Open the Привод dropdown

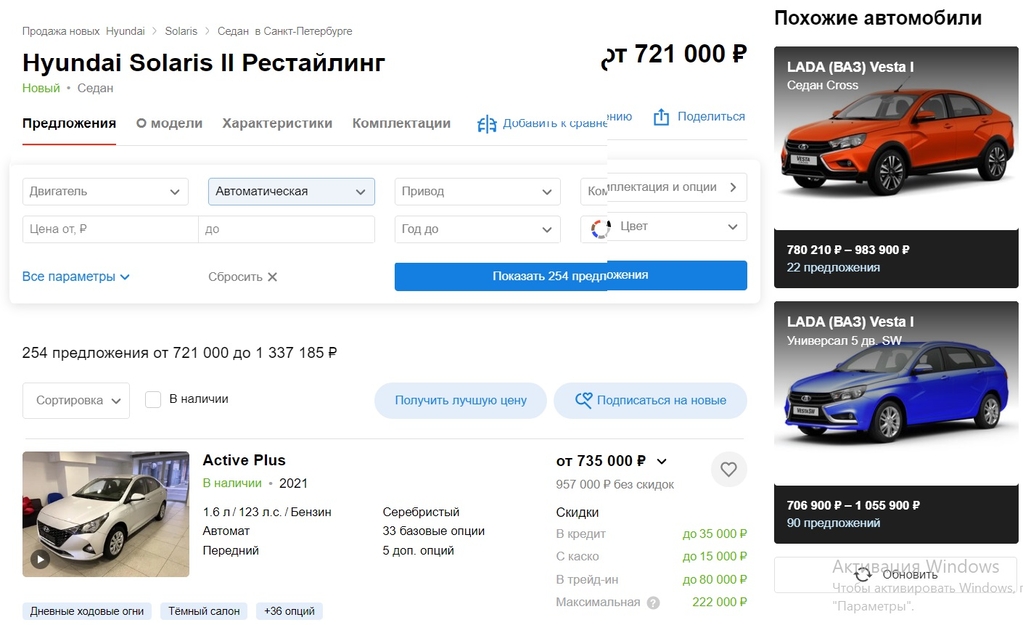(x=477, y=191)
